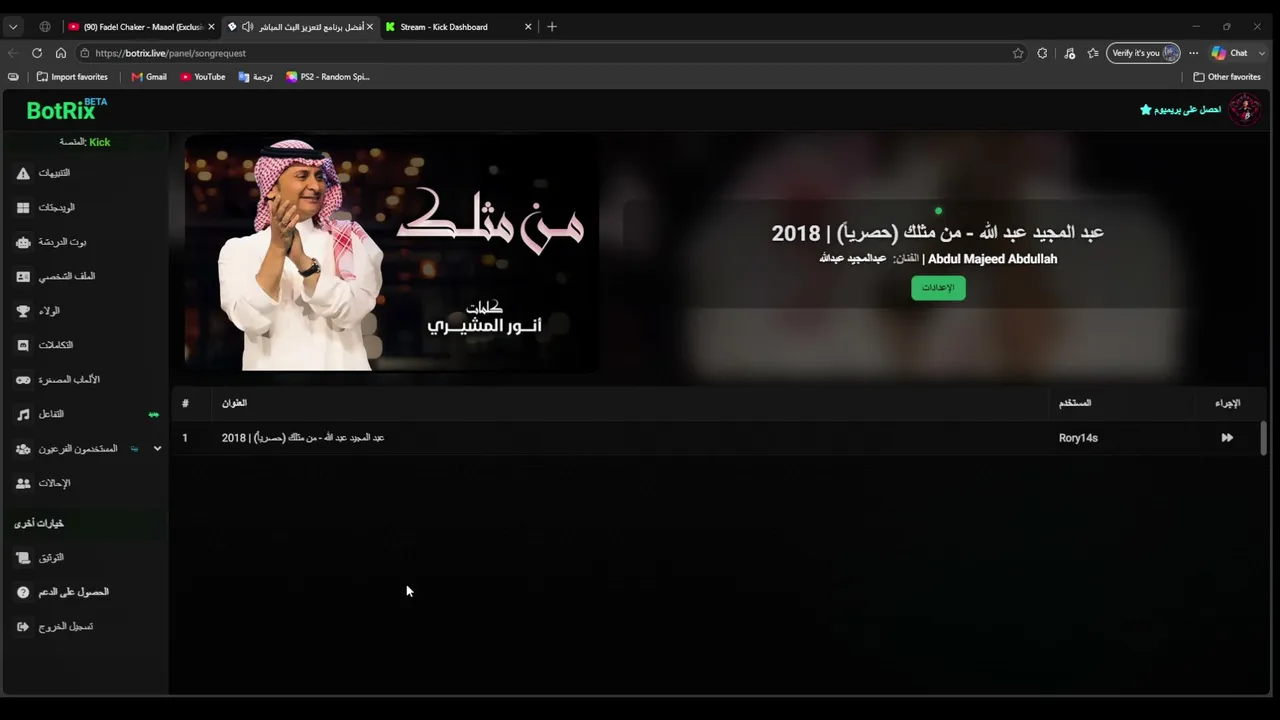Open the loyalty (الولاء) trophy icon
This screenshot has width=1280, height=720.
(x=23, y=311)
